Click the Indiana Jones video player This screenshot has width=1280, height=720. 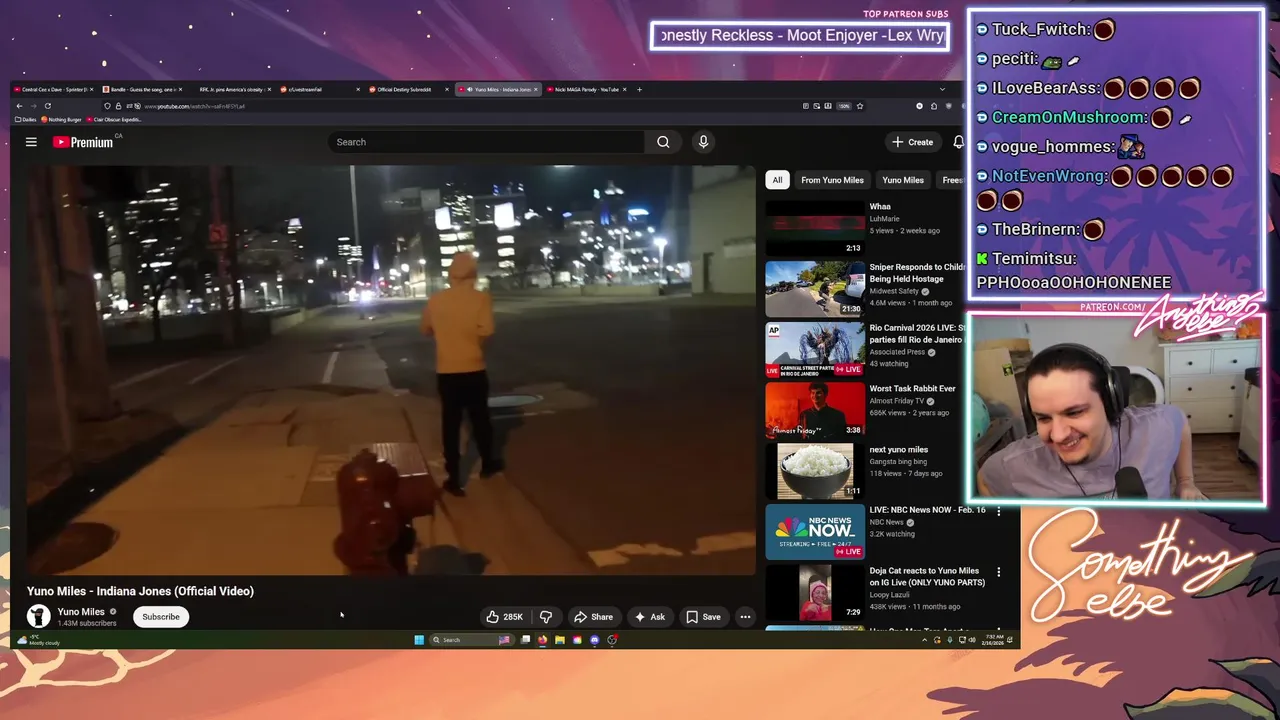(391, 370)
